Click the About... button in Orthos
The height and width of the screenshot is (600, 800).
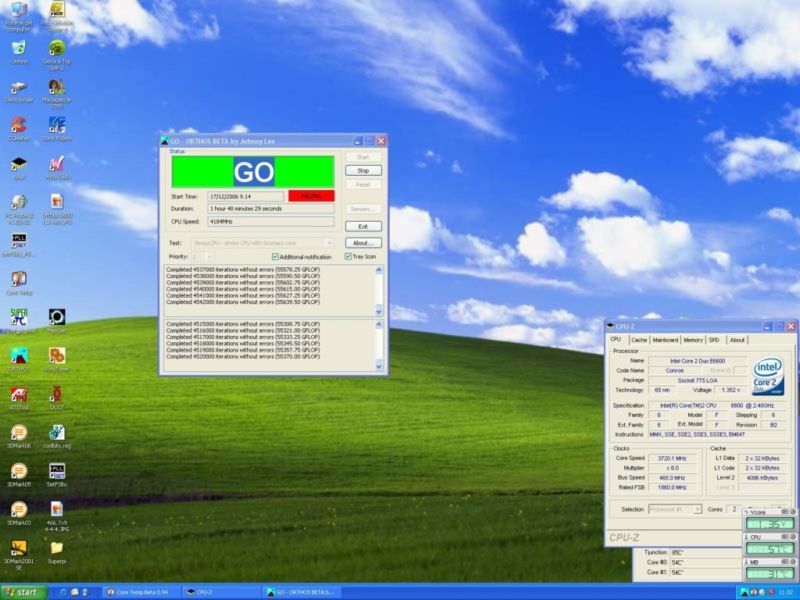tap(363, 243)
